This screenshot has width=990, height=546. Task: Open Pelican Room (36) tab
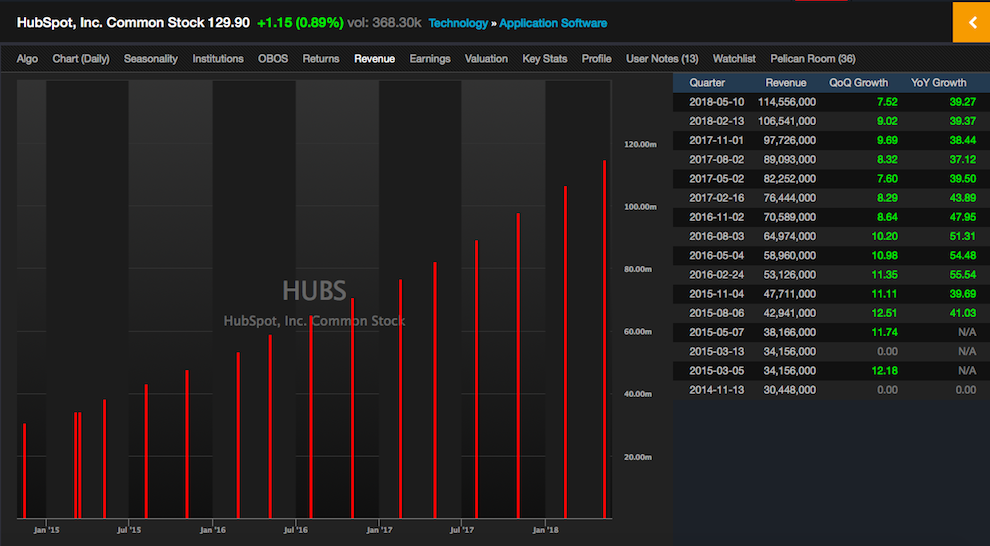813,59
